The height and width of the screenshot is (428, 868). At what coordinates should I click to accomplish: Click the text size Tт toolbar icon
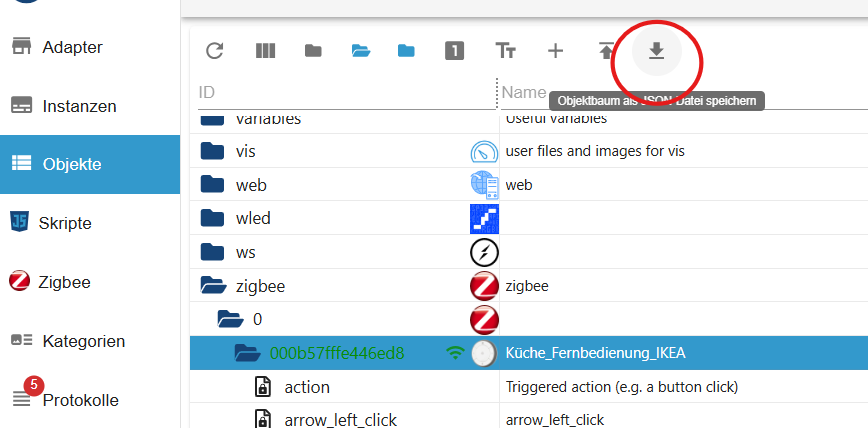pos(506,51)
